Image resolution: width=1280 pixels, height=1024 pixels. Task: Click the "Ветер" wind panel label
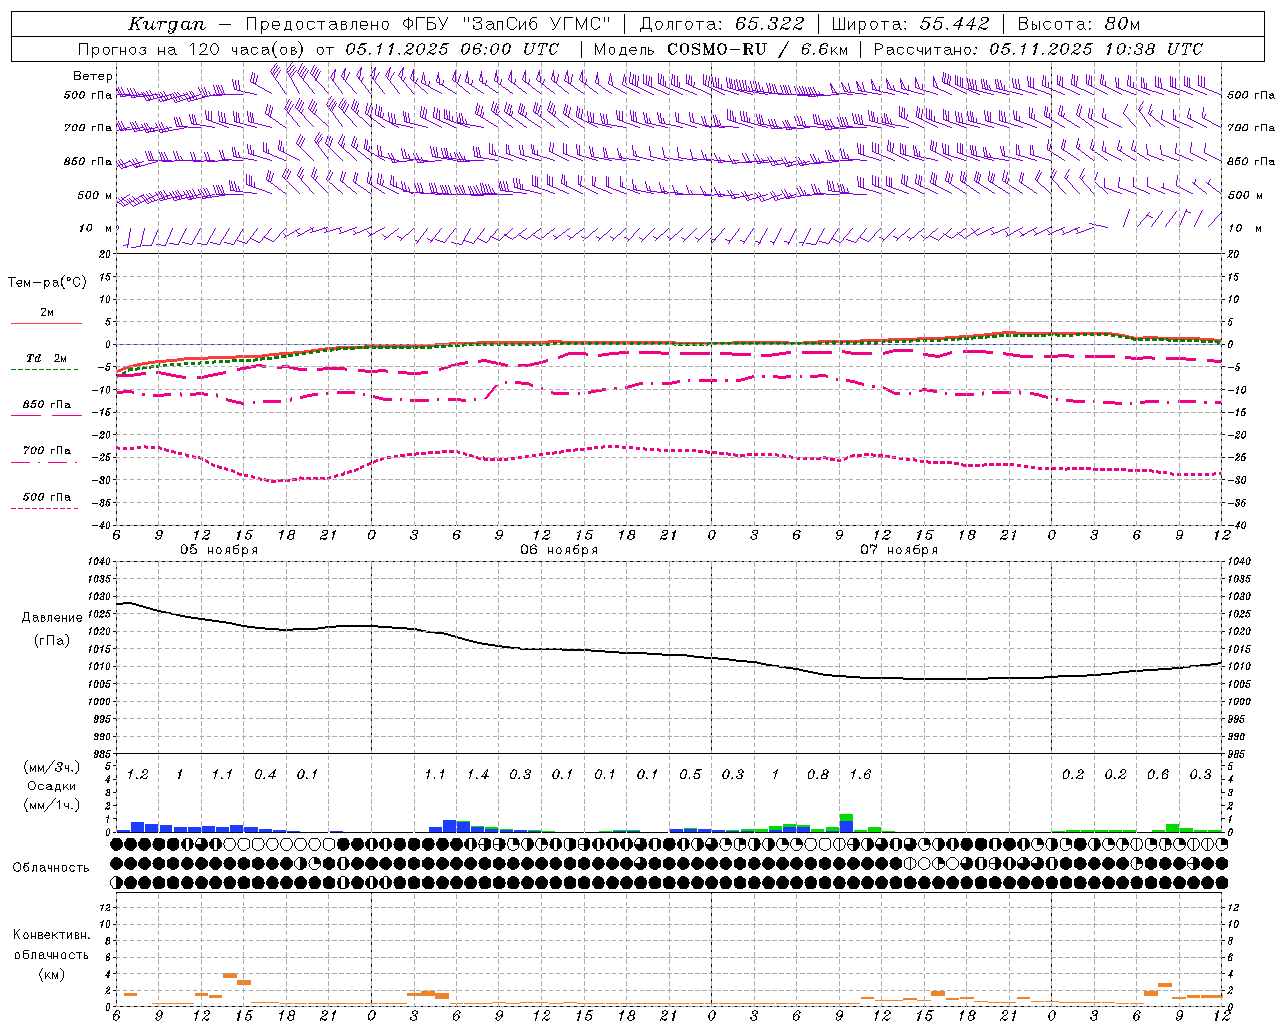pos(93,76)
